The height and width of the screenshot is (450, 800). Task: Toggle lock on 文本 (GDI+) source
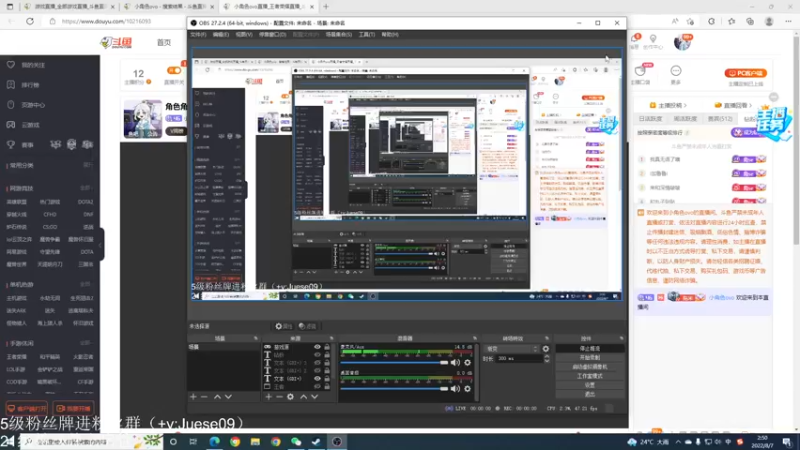point(327,379)
